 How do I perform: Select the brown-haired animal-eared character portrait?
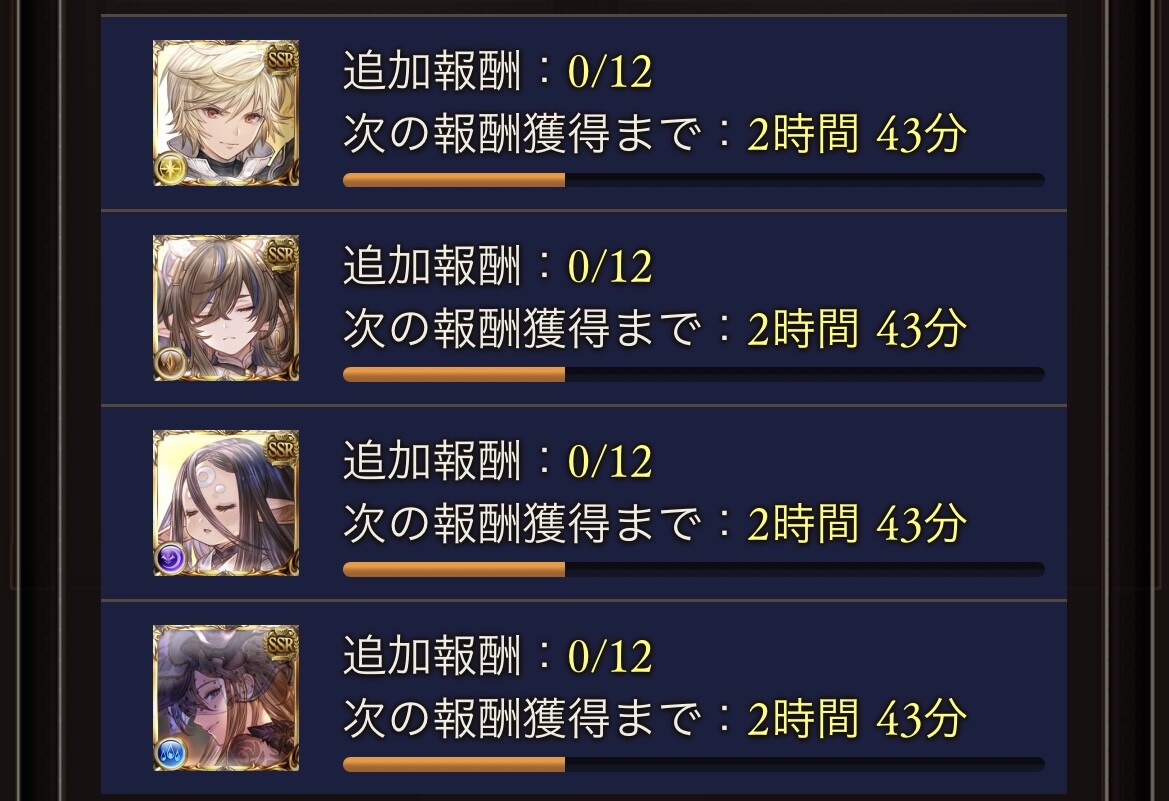[226, 308]
